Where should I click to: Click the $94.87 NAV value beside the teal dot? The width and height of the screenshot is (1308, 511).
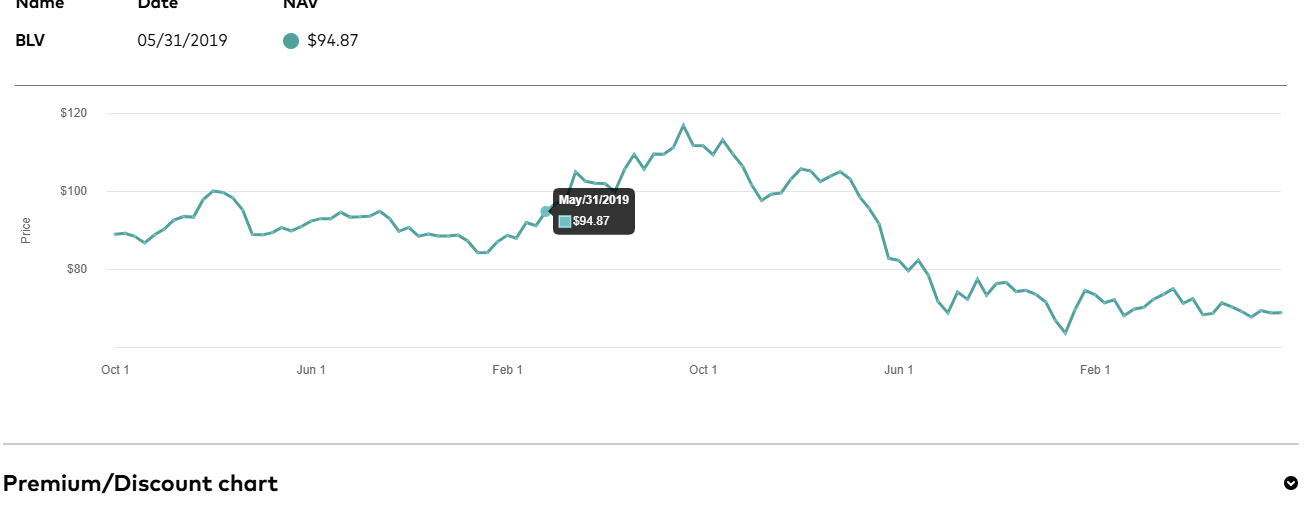pyautogui.click(x=333, y=41)
